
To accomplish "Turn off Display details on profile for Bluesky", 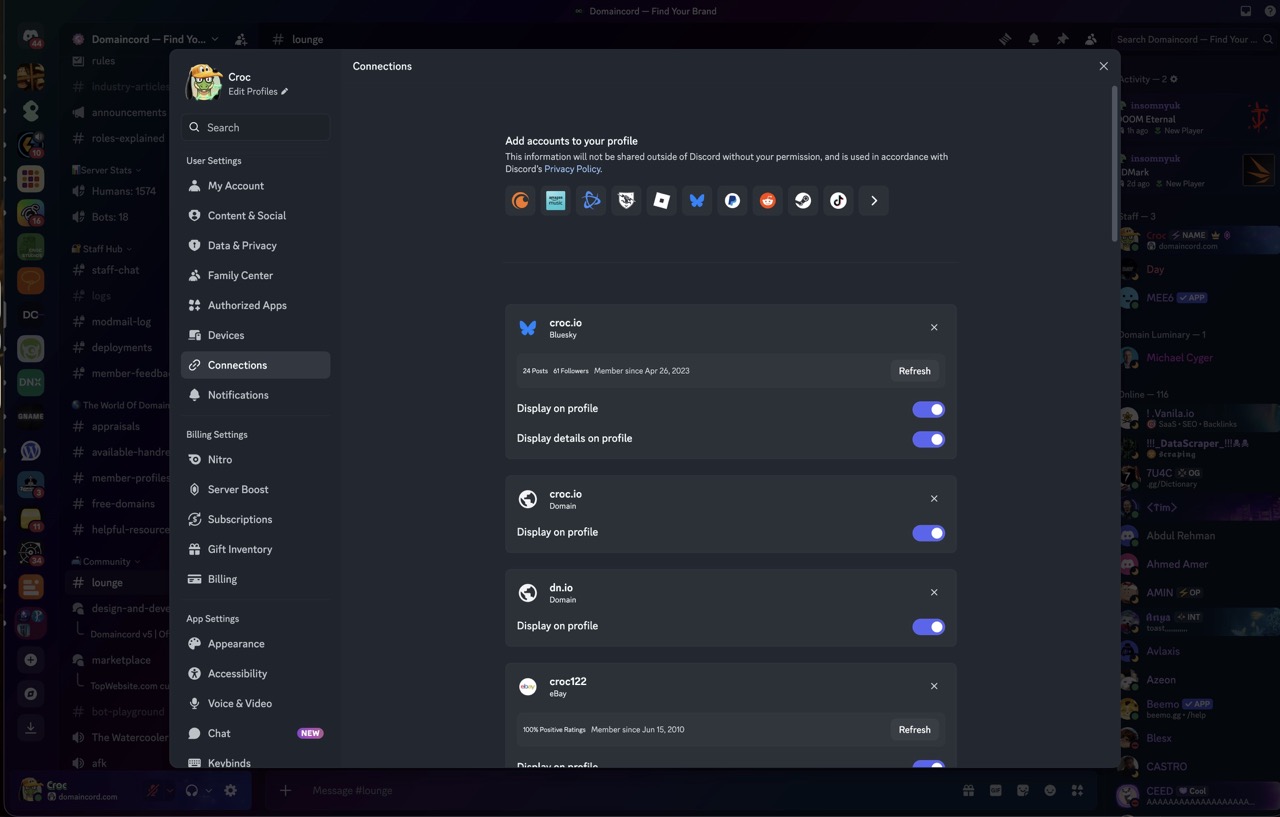I will pos(928,439).
